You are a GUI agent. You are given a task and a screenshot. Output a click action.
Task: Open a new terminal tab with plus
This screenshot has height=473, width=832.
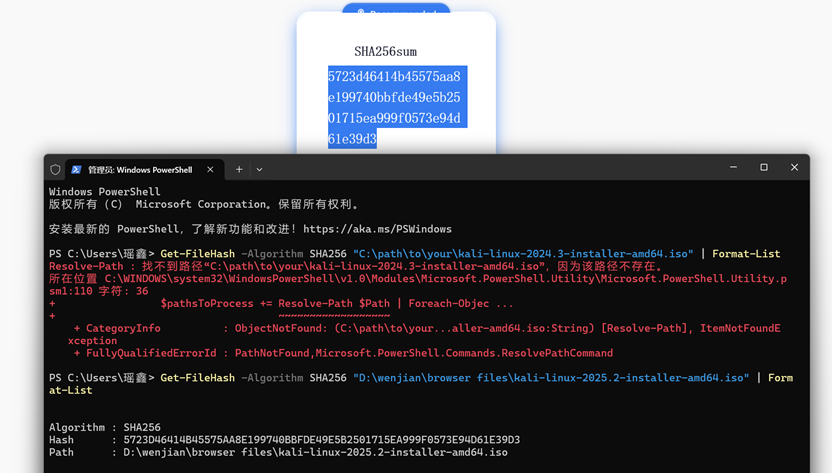(x=239, y=169)
